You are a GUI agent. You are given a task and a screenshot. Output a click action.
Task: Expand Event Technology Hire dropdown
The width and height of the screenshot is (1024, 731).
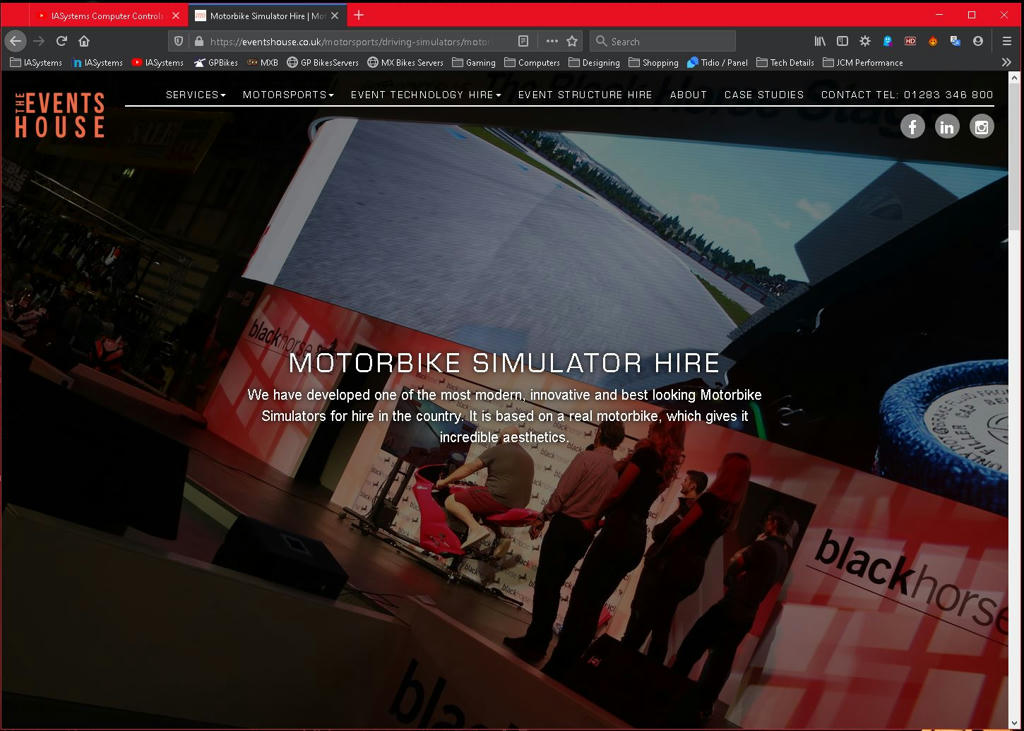[426, 95]
